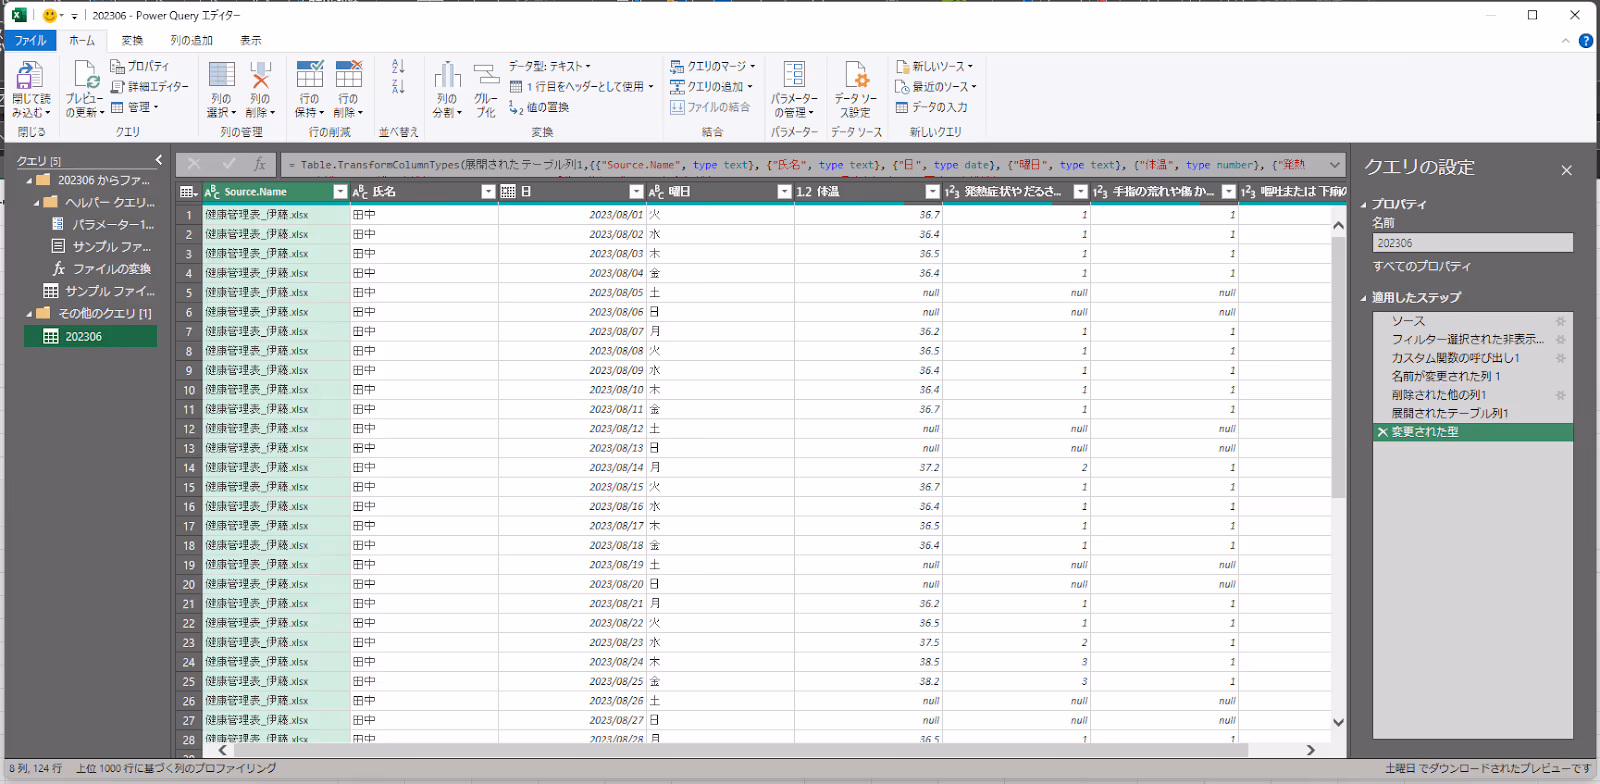The height and width of the screenshot is (784, 1600).
Task: Switch to the 変換 tab
Action: (x=132, y=41)
